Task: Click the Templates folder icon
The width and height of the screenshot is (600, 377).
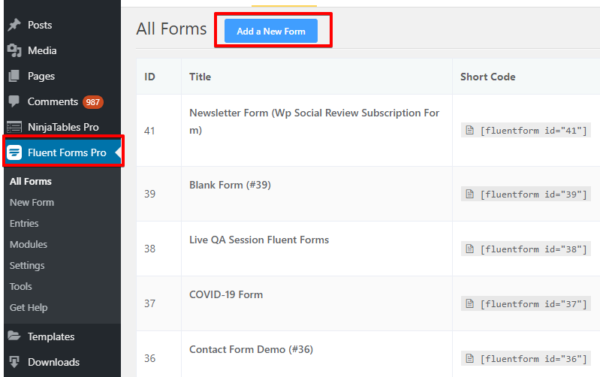Action: 14,336
